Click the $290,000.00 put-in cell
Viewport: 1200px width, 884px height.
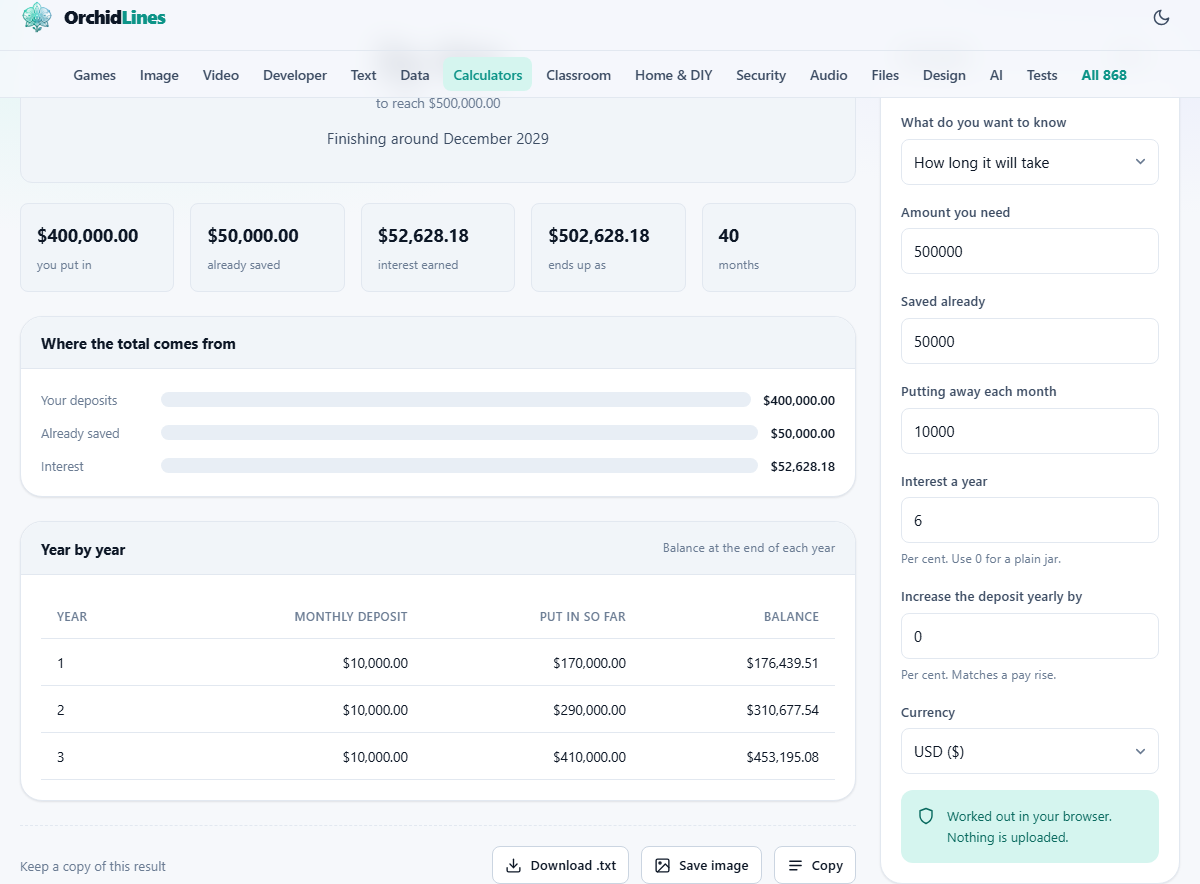[x=589, y=710]
